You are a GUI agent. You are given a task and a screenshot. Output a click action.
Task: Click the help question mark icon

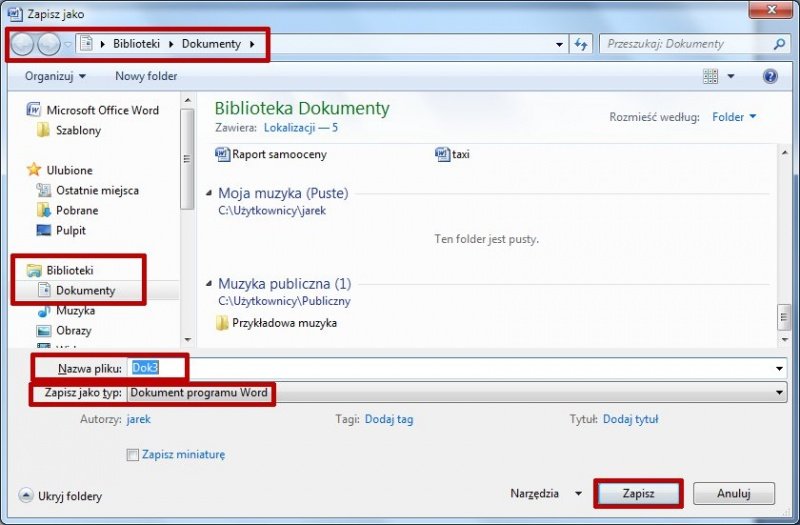(770, 76)
